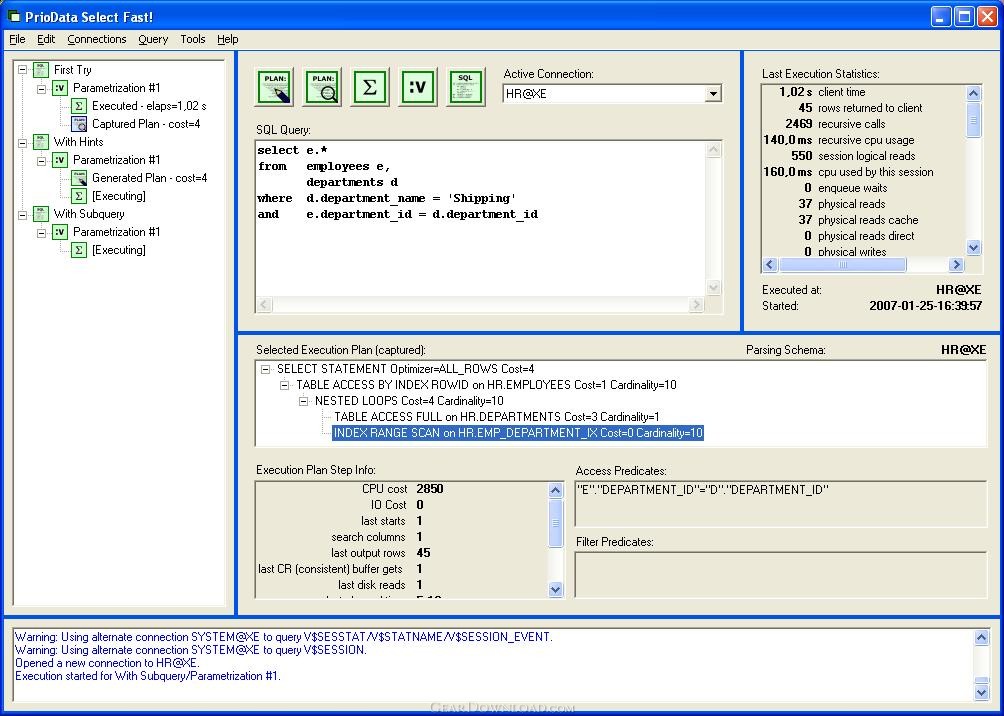Click the statistics list scroll-left arrow
Image resolution: width=1004 pixels, height=716 pixels.
click(770, 264)
